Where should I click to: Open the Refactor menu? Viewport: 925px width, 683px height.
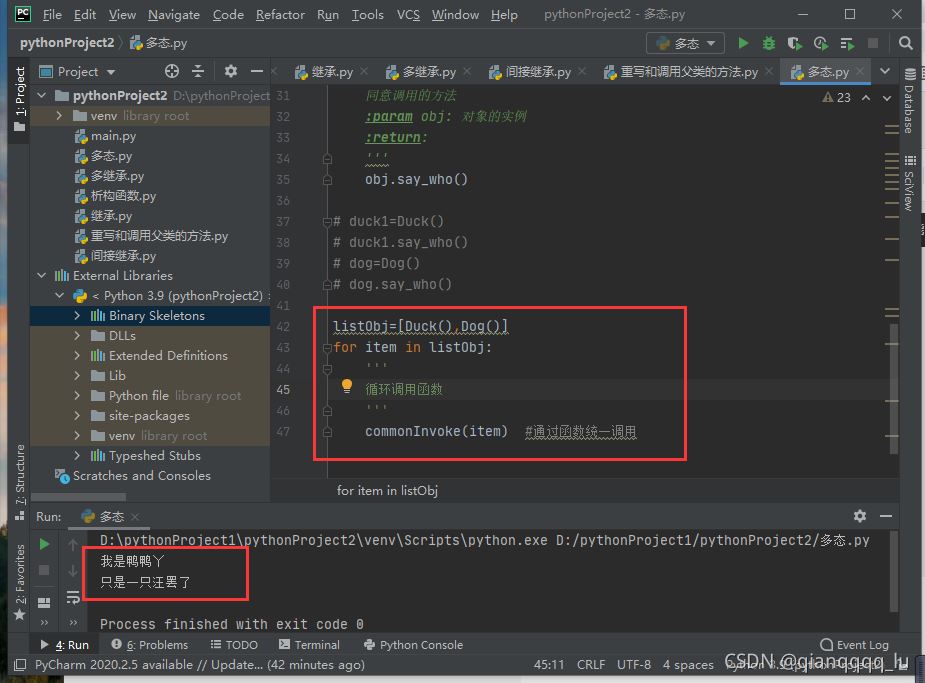pos(280,15)
